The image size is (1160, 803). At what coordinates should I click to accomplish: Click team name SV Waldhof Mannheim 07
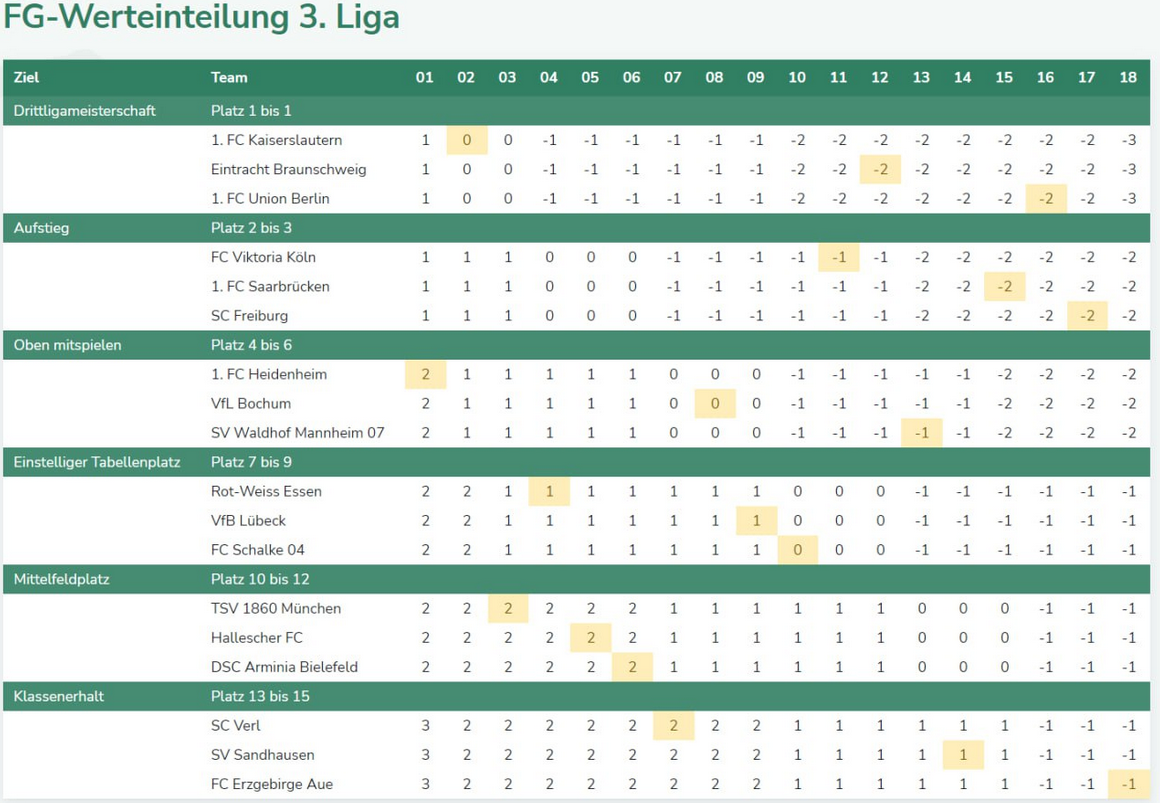point(297,433)
